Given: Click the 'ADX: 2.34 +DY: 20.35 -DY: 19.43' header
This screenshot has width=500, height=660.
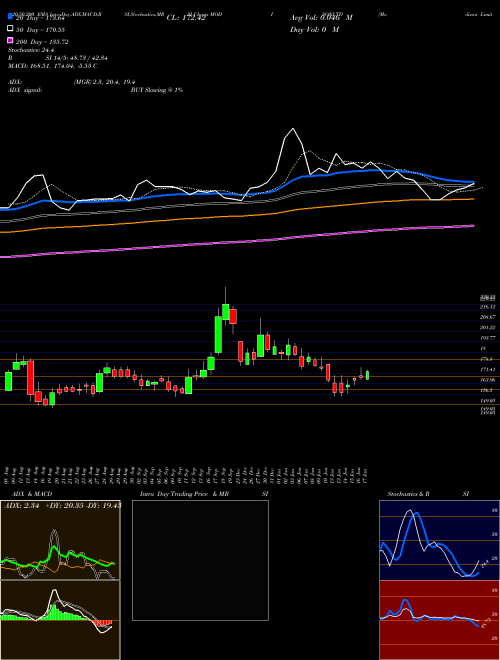Looking at the screenshot, I should [62, 506].
